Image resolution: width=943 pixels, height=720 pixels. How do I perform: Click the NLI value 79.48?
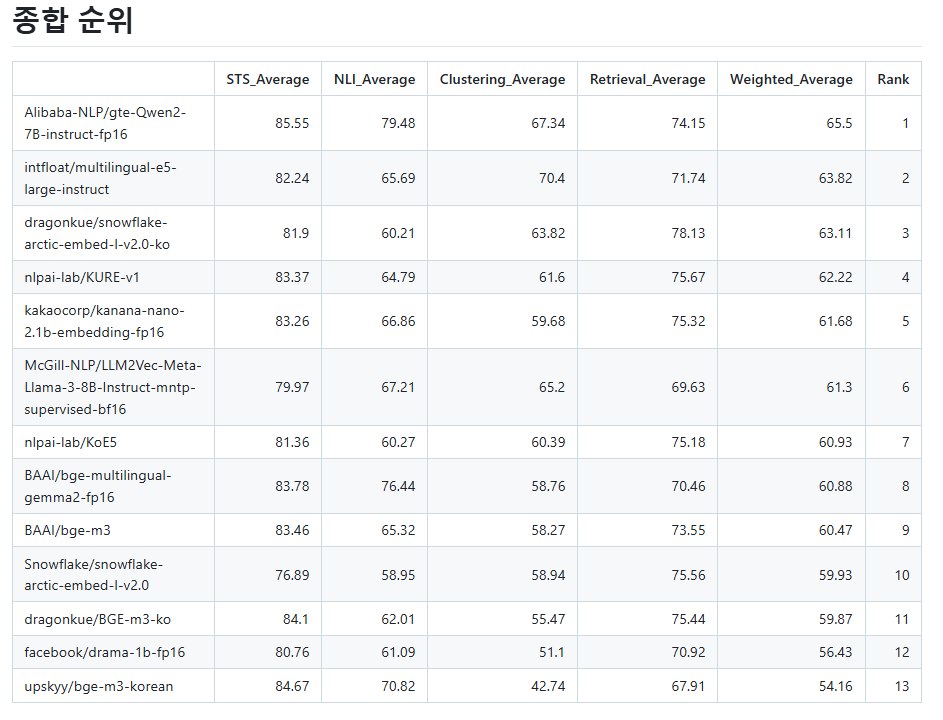398,123
